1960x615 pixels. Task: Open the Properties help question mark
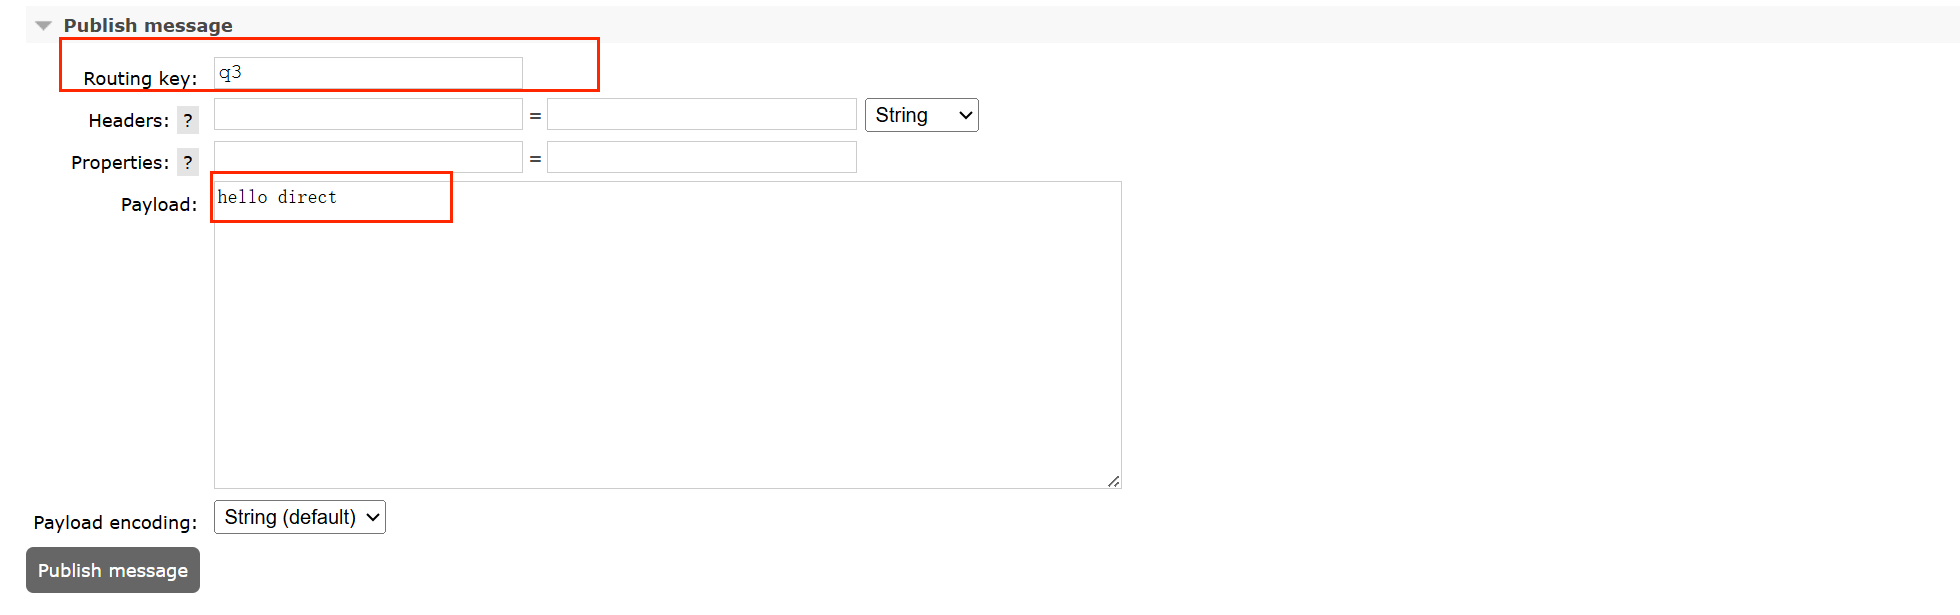tap(188, 163)
